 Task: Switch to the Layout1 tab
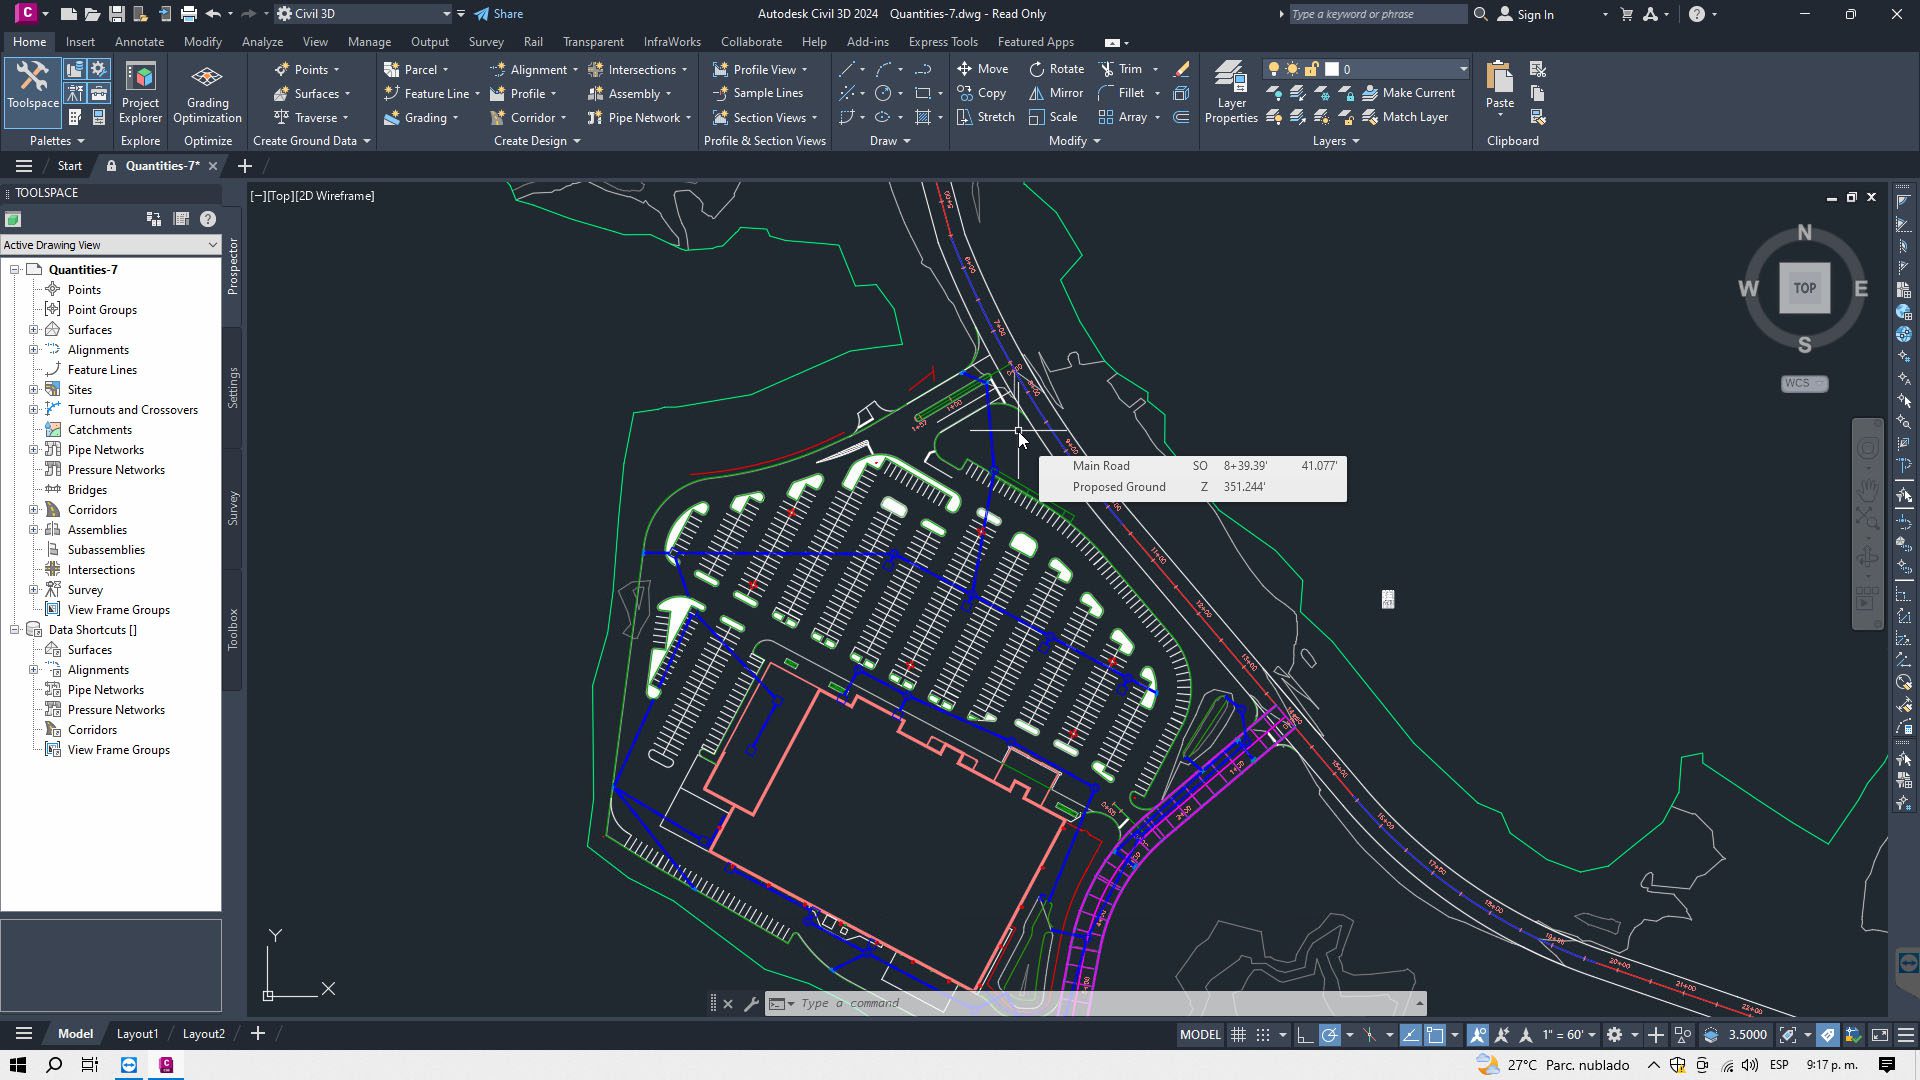(137, 1034)
